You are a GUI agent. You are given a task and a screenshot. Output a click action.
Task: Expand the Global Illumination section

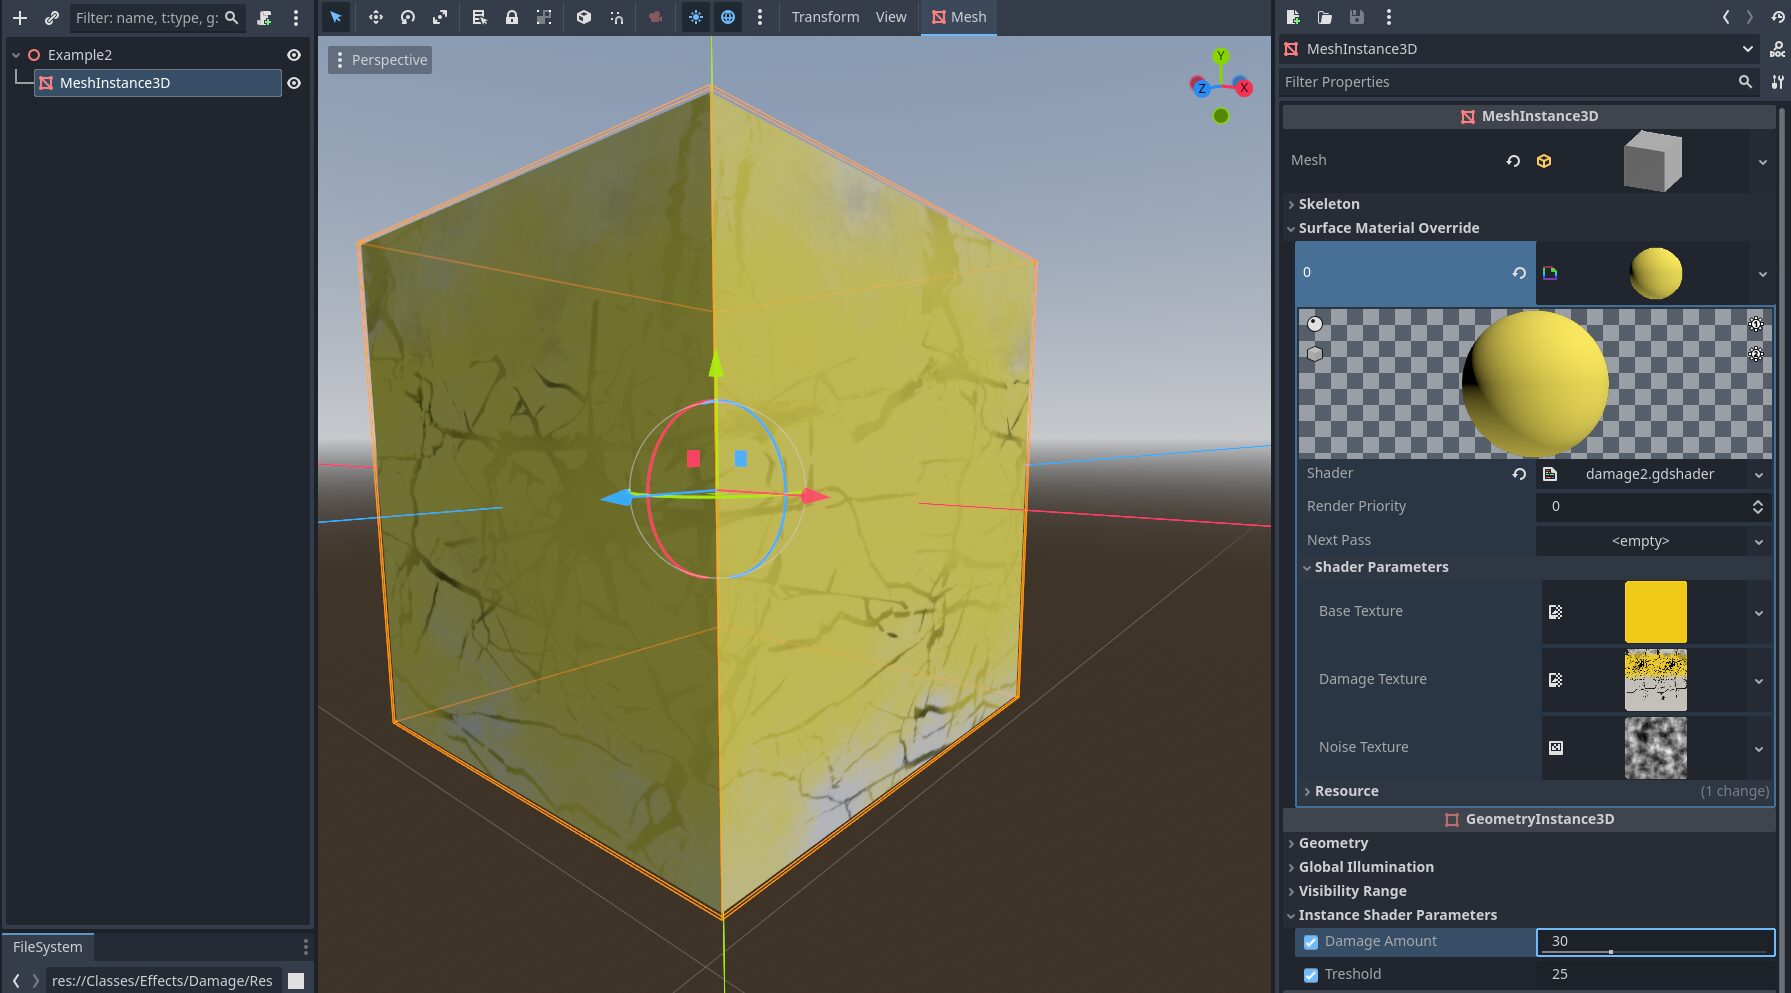point(1366,867)
